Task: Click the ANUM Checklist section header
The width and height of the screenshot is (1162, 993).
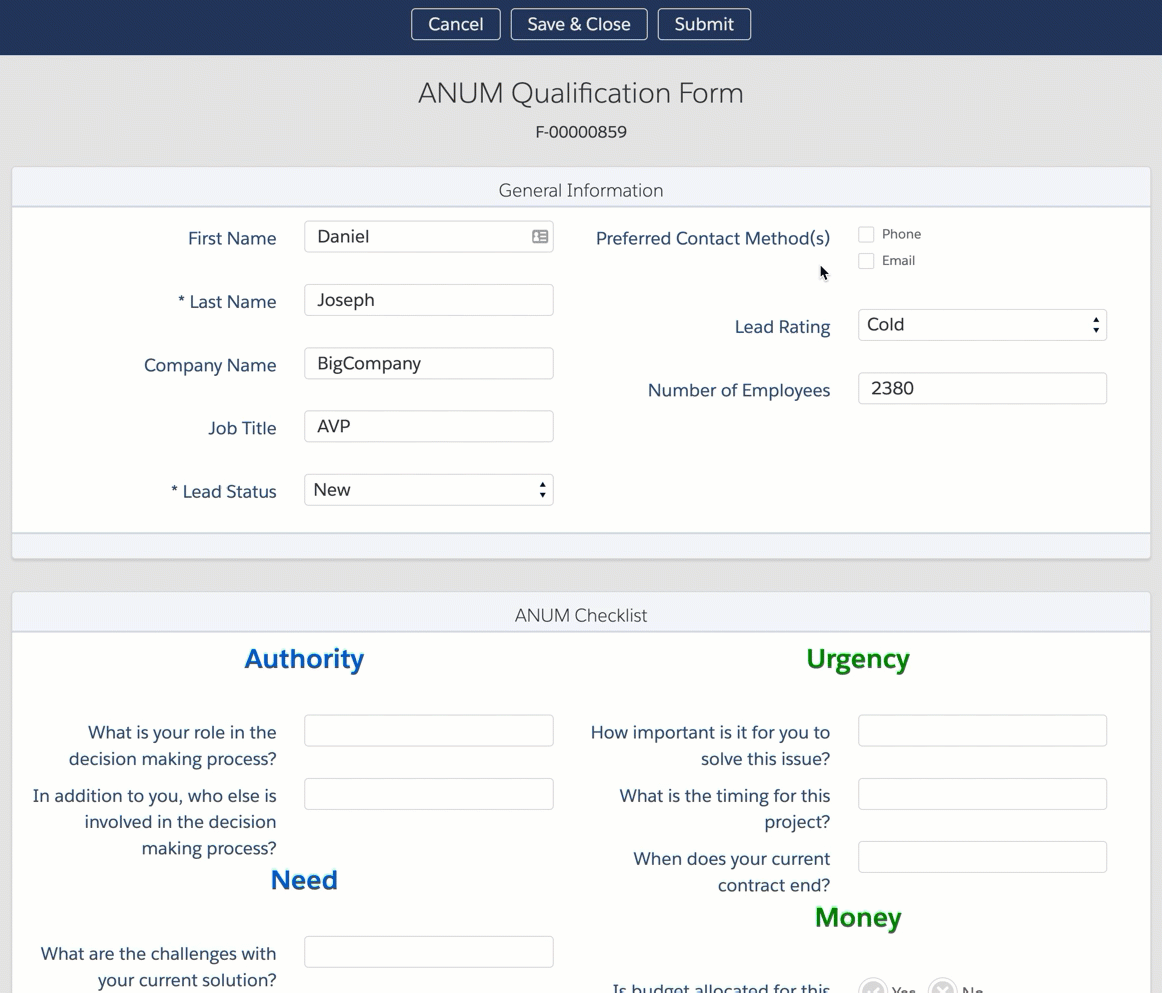Action: pyautogui.click(x=581, y=615)
